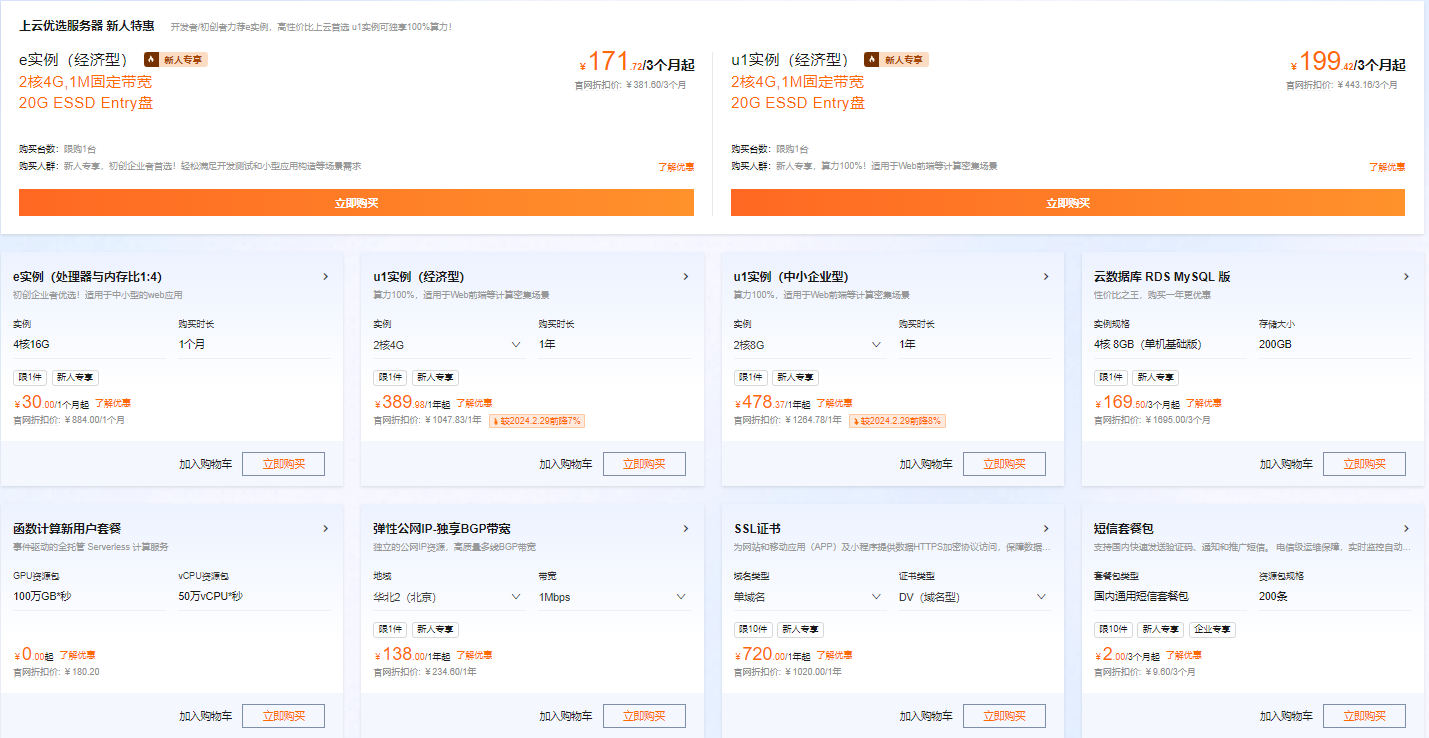Click the flame 新人专享 badge on u1实例 banner

pyautogui.click(x=896, y=60)
